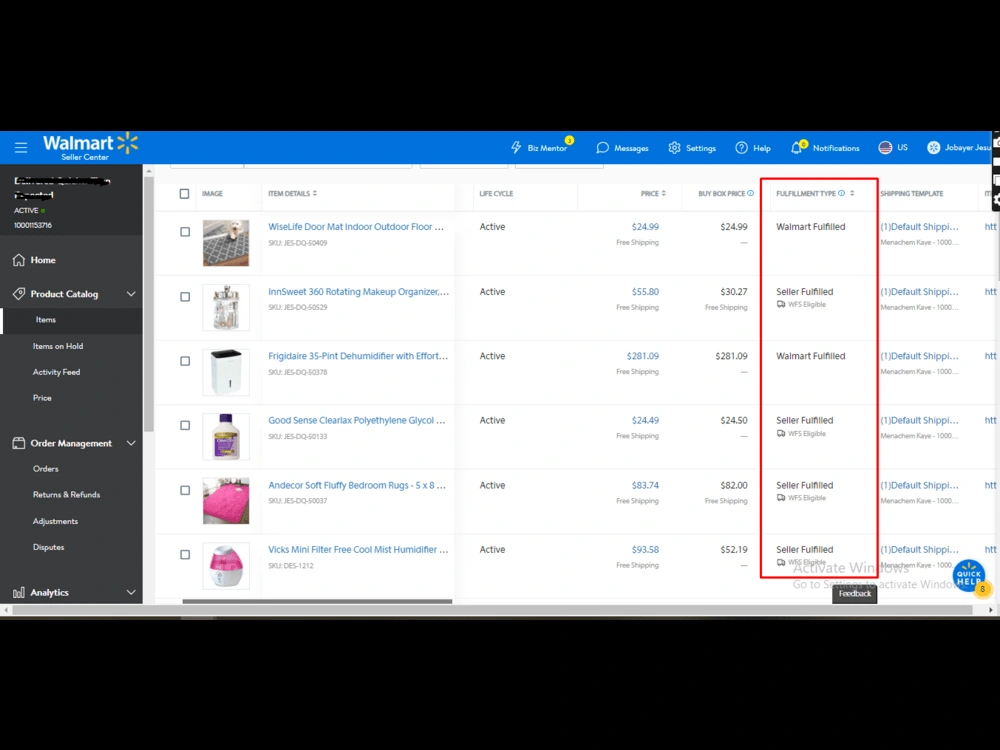The width and height of the screenshot is (1000, 750).
Task: Collapse the Order Management chevron
Action: [131, 443]
